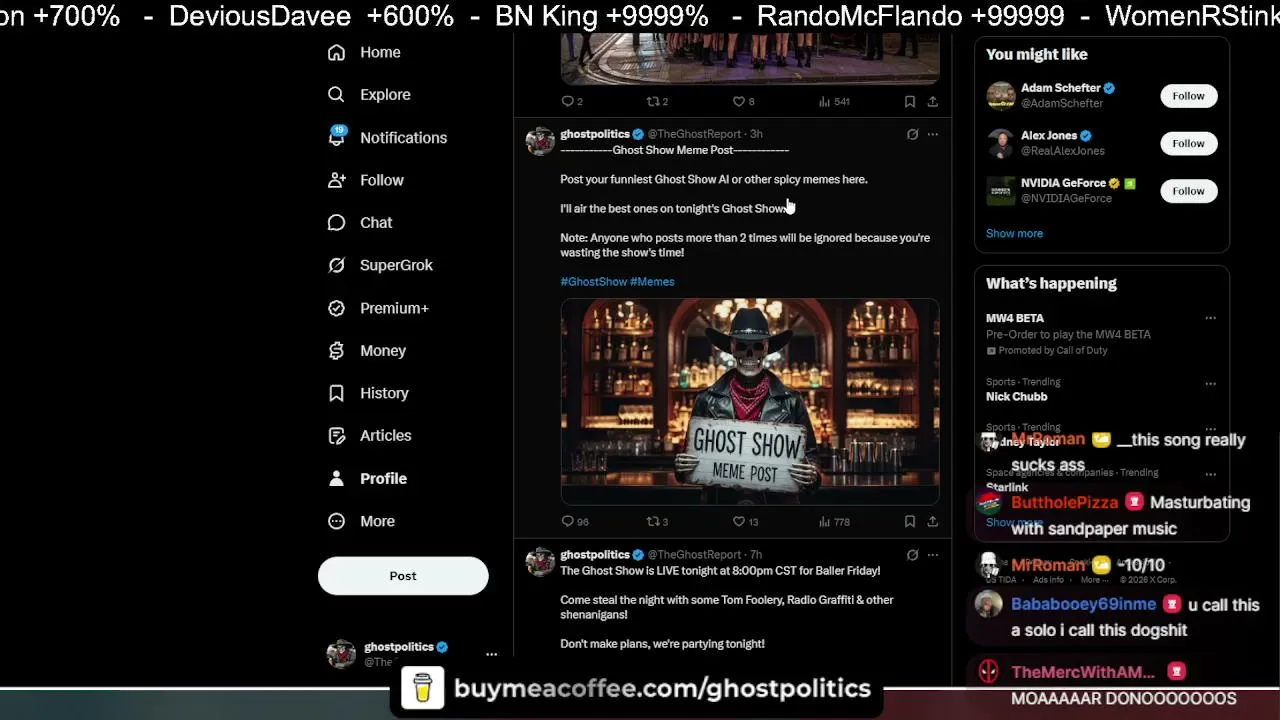
Task: Repost the post showing 2 reposts
Action: (657, 101)
